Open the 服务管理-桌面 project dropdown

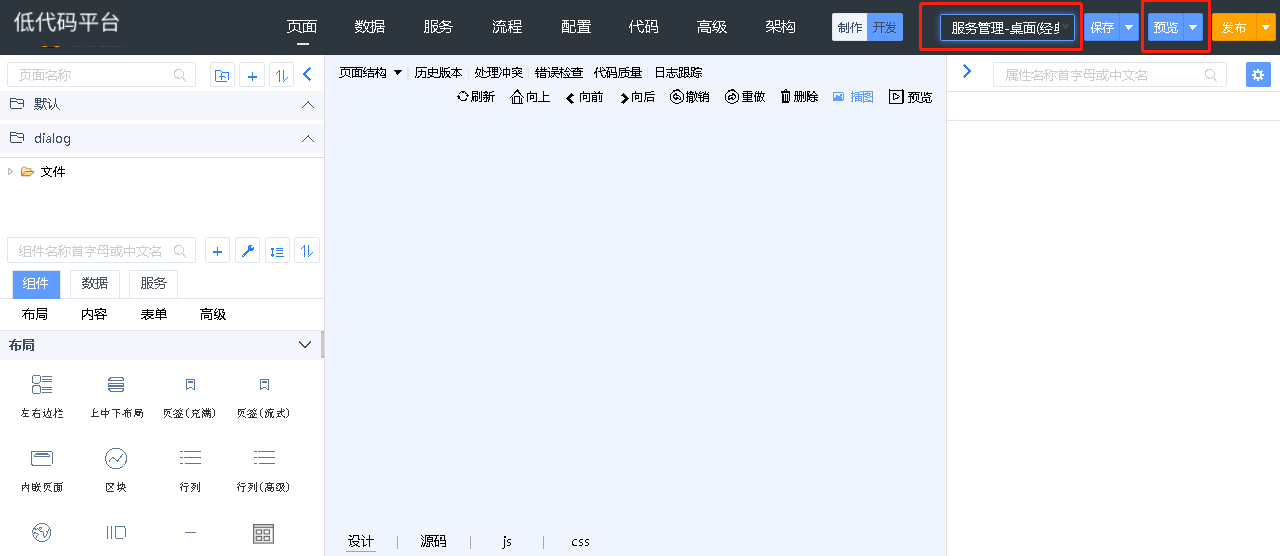(x=1008, y=28)
